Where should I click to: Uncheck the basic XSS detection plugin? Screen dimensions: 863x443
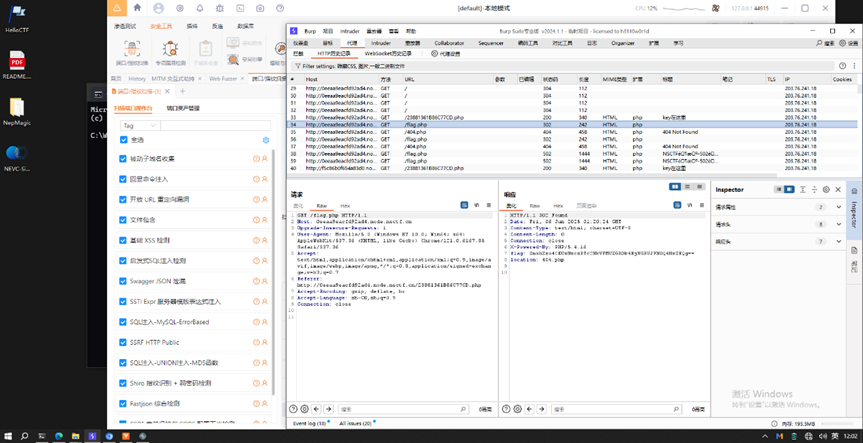pos(123,240)
